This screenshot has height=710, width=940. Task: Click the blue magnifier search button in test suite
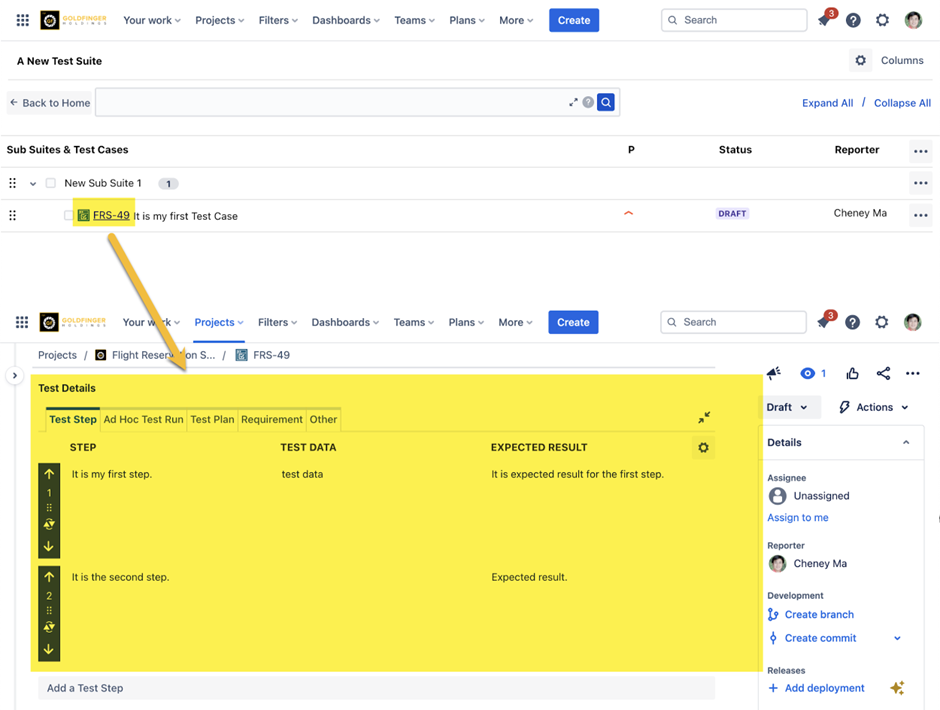(x=605, y=102)
